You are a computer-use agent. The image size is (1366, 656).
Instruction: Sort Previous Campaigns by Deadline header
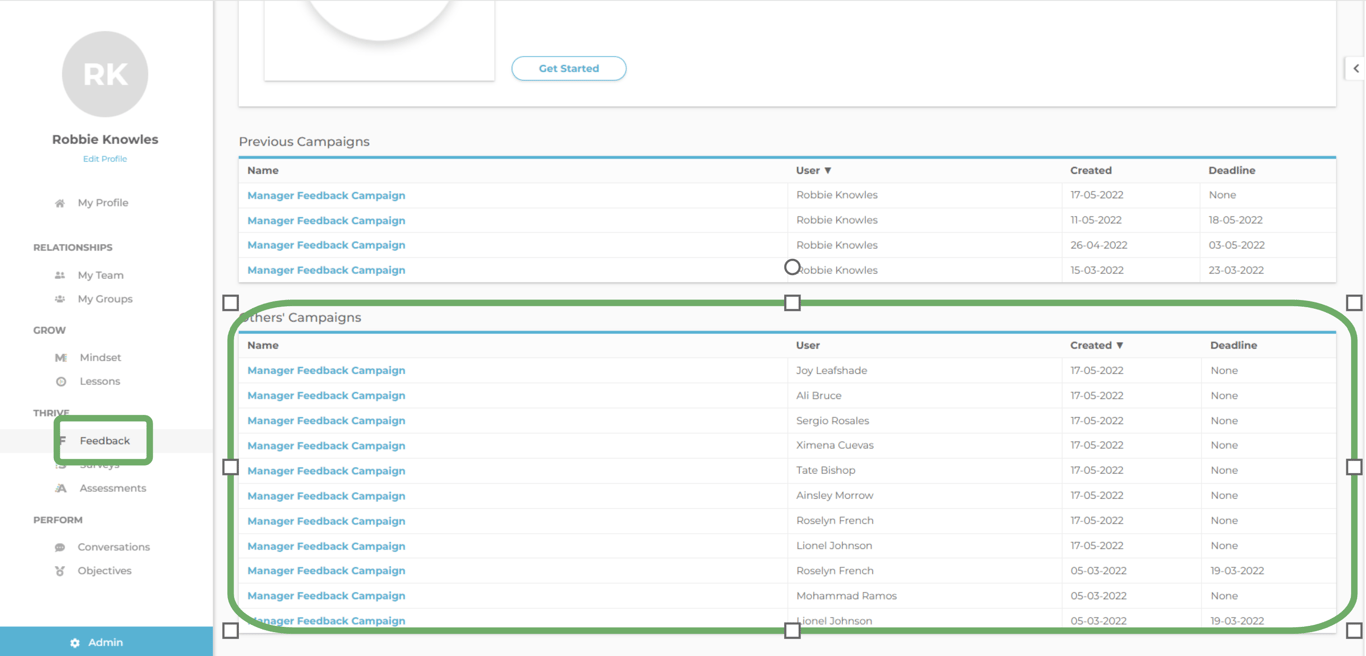1232,170
